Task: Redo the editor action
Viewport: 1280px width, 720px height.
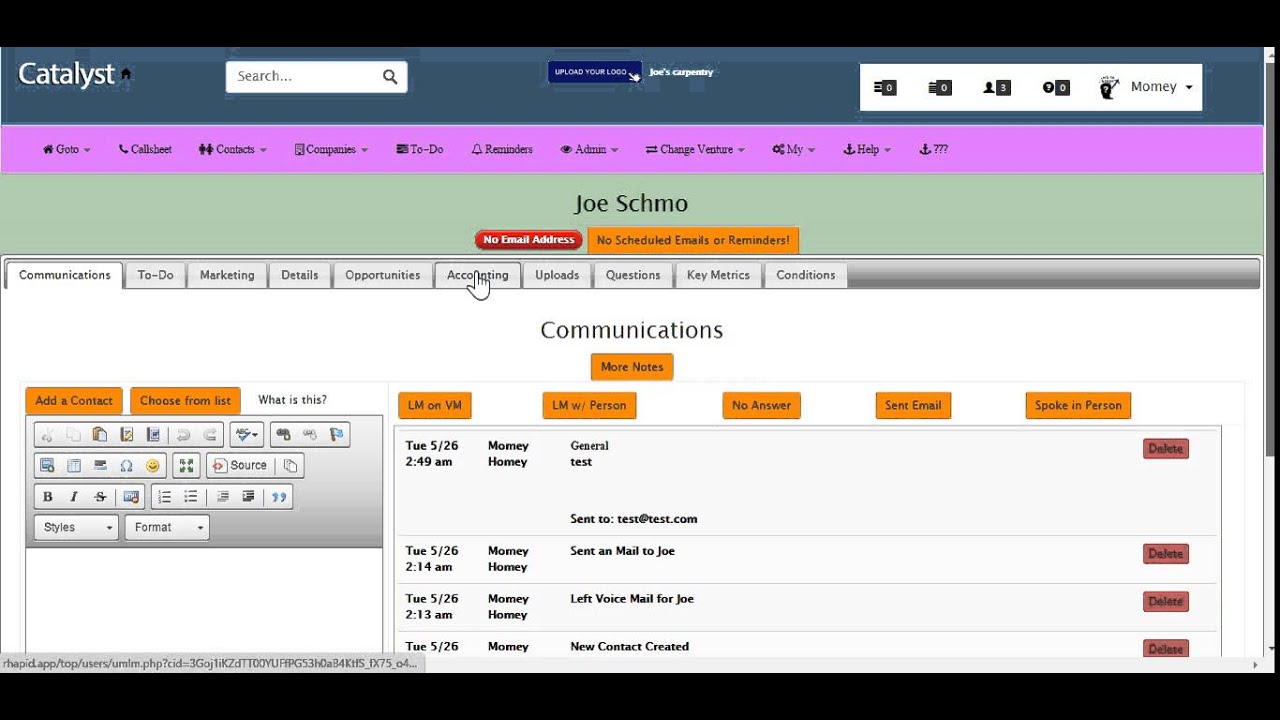Action: [x=209, y=435]
